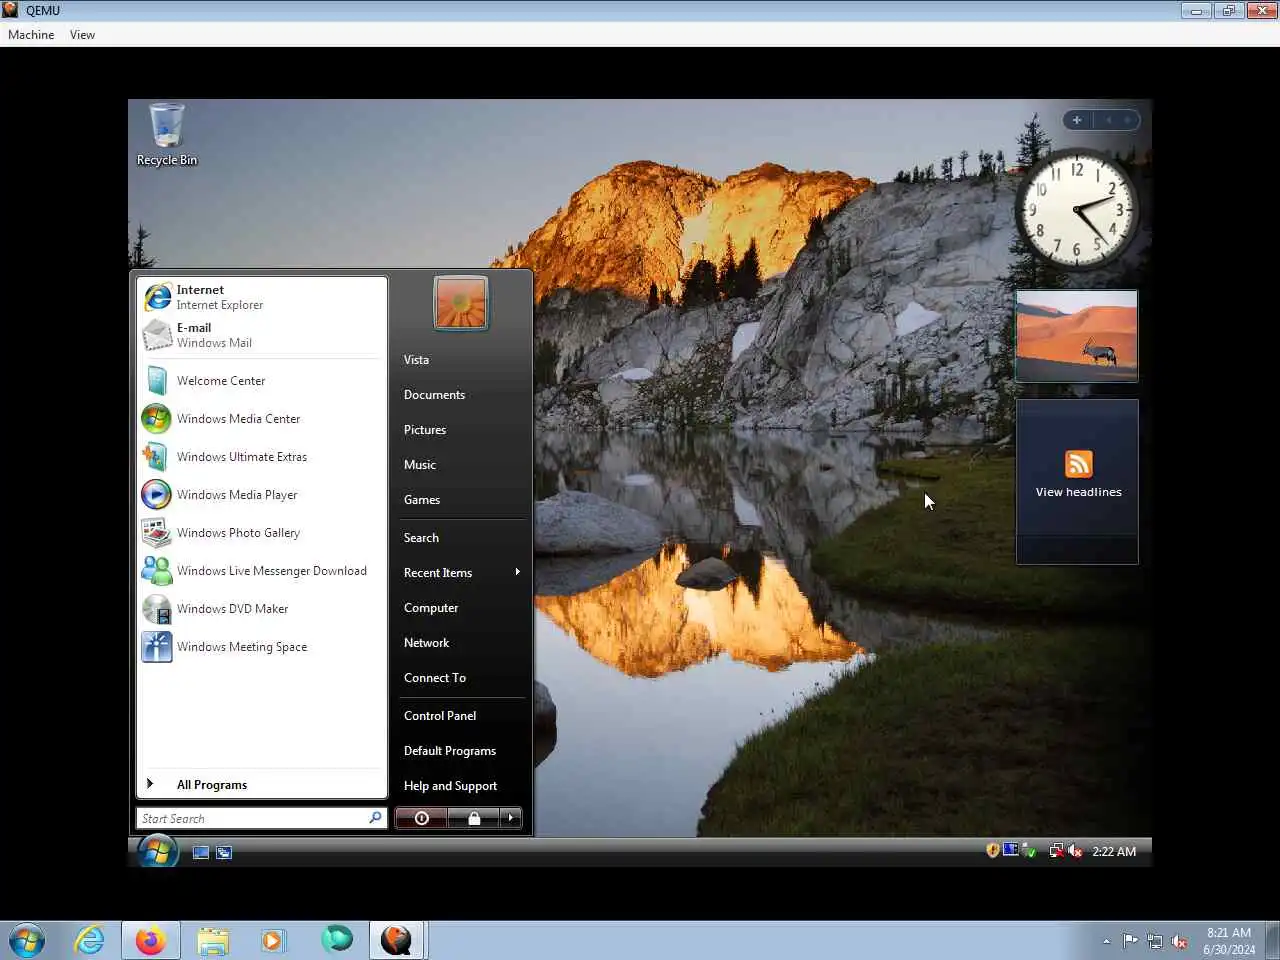Expand All Programs list
Viewport: 1280px width, 960px height.
260,785
